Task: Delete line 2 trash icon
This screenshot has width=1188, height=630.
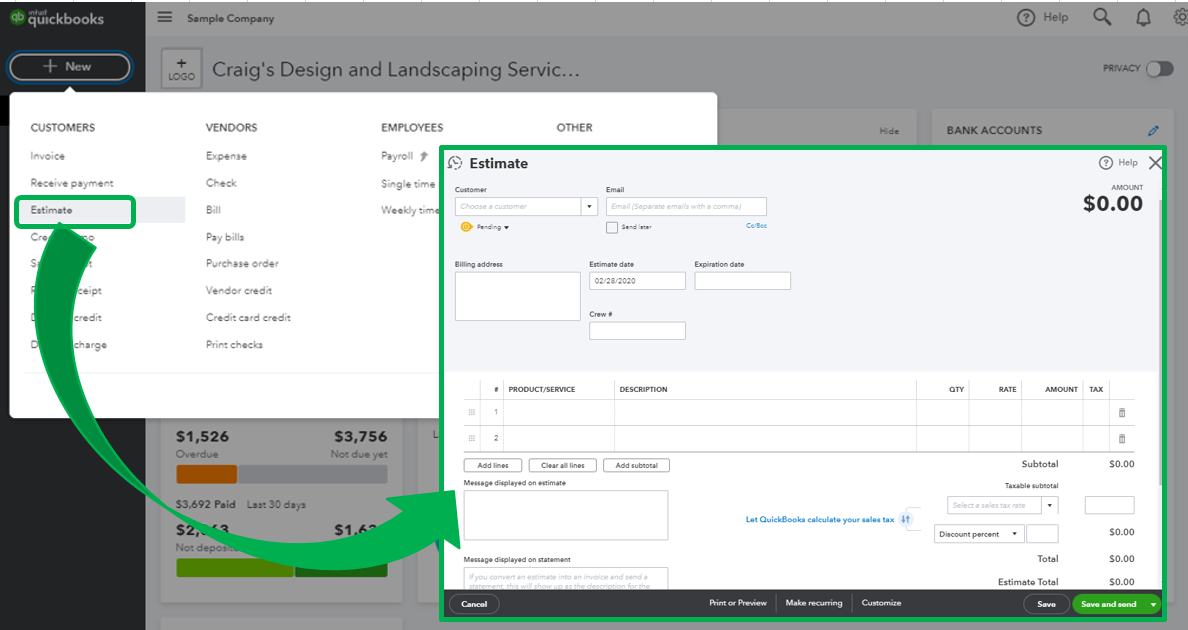Action: (x=1122, y=438)
